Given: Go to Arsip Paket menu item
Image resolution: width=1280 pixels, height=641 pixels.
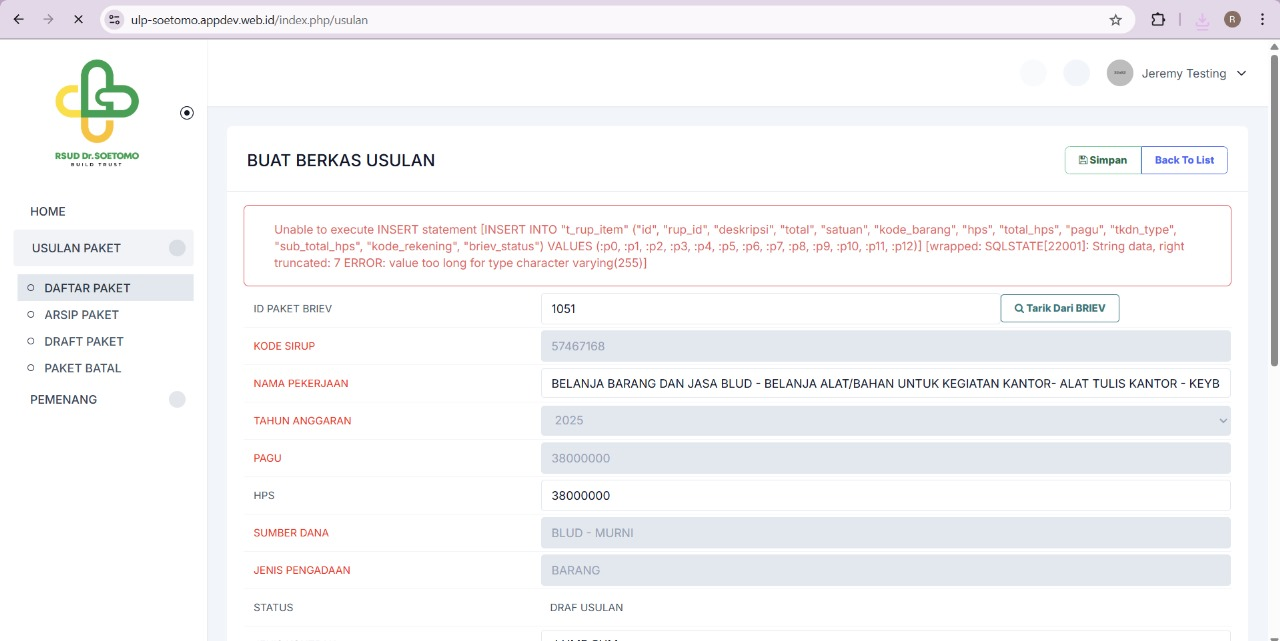Looking at the screenshot, I should click(81, 314).
